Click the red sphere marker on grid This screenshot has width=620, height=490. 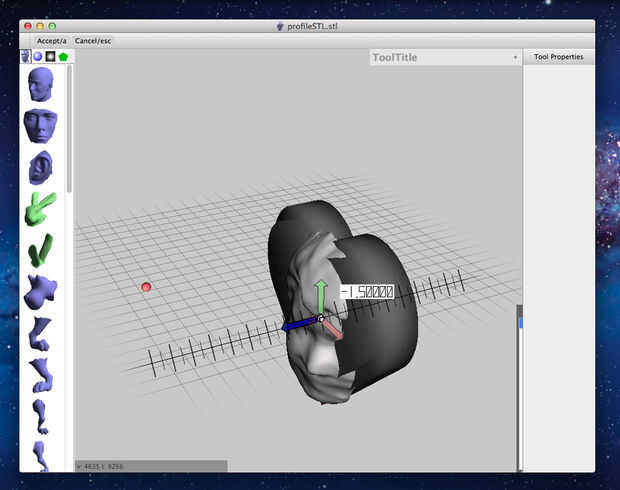coord(146,287)
